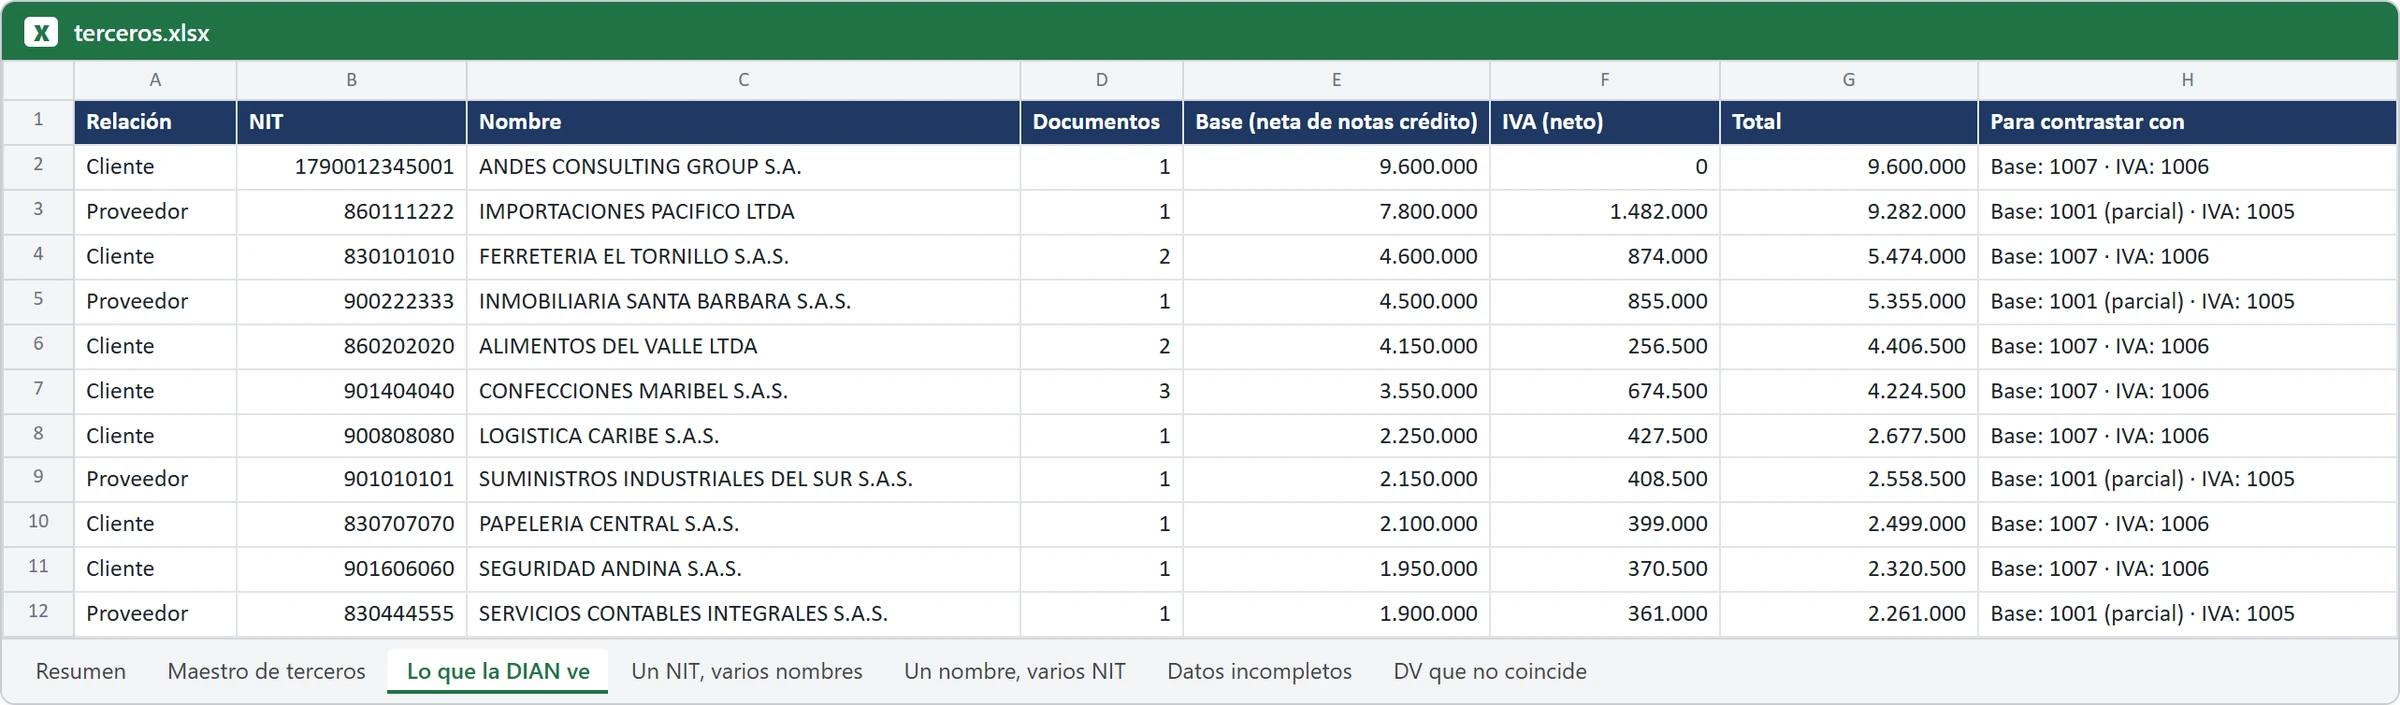Screen dimensions: 2400x705
Task: Select NIT cell 830707070
Action: pos(351,524)
